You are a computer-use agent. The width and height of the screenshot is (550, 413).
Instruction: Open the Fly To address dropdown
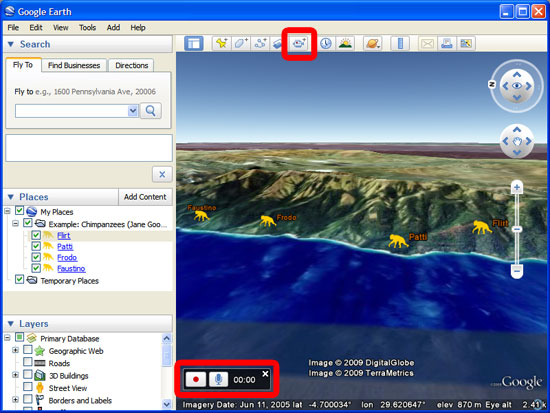pyautogui.click(x=133, y=111)
